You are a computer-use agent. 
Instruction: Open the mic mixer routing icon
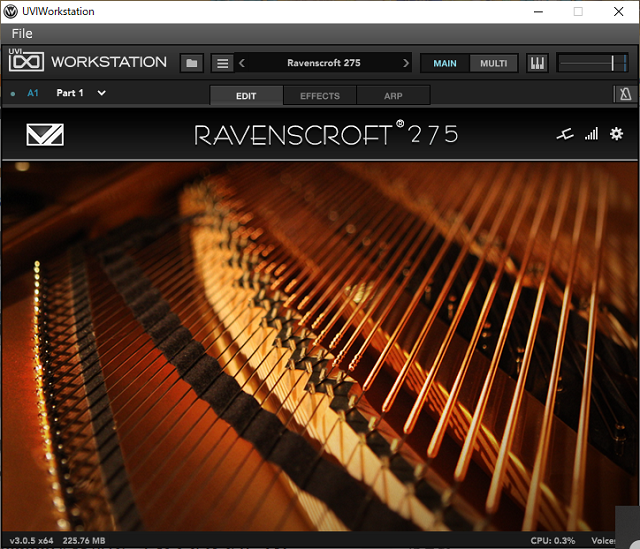click(565, 134)
